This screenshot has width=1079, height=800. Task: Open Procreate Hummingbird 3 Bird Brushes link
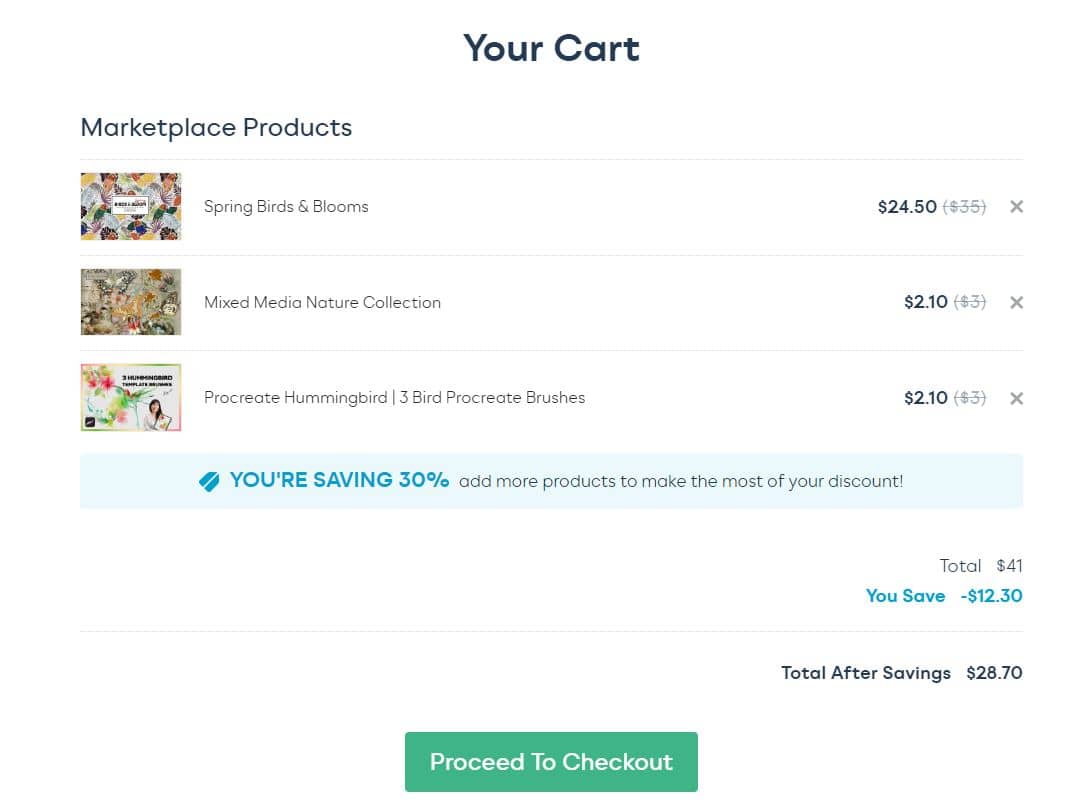tap(394, 398)
